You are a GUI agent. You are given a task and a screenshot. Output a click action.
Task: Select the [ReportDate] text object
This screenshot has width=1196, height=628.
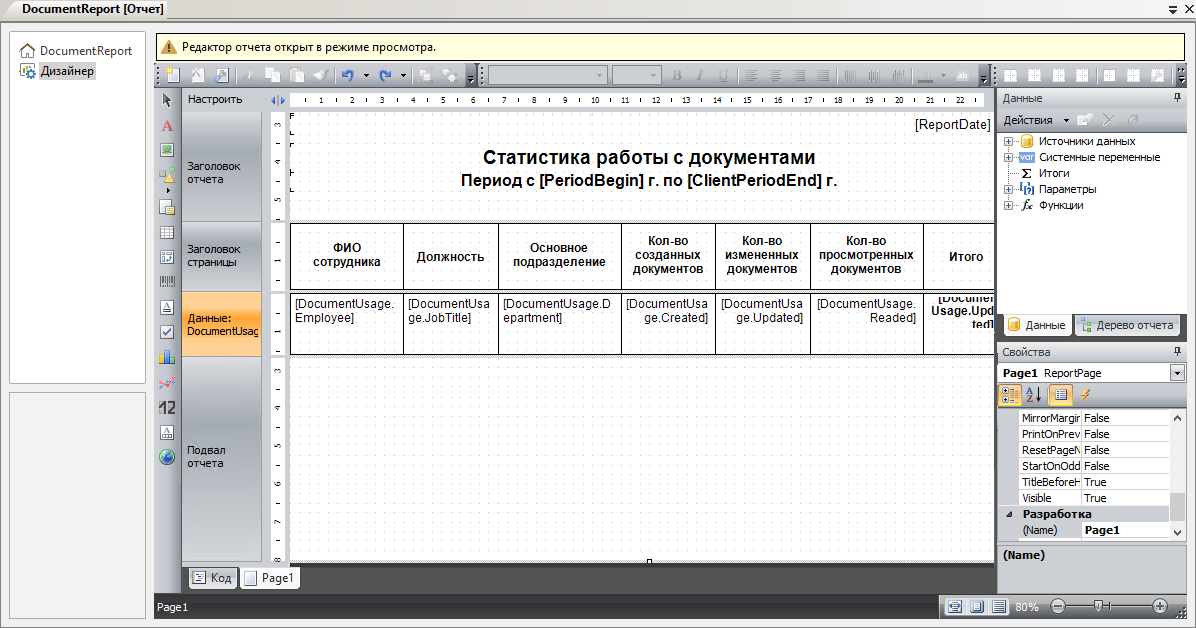point(953,124)
